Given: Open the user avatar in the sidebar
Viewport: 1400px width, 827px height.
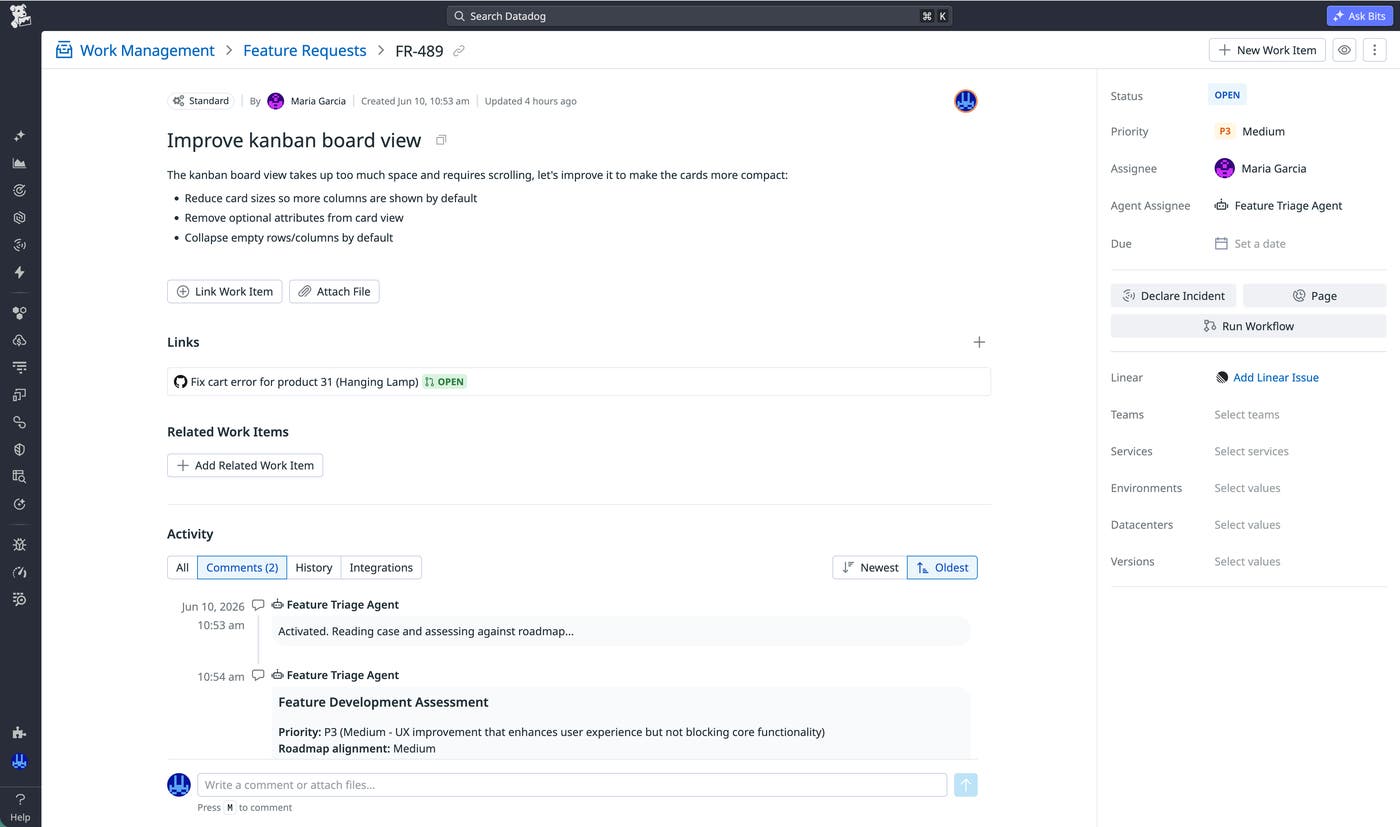Looking at the screenshot, I should click(19, 761).
